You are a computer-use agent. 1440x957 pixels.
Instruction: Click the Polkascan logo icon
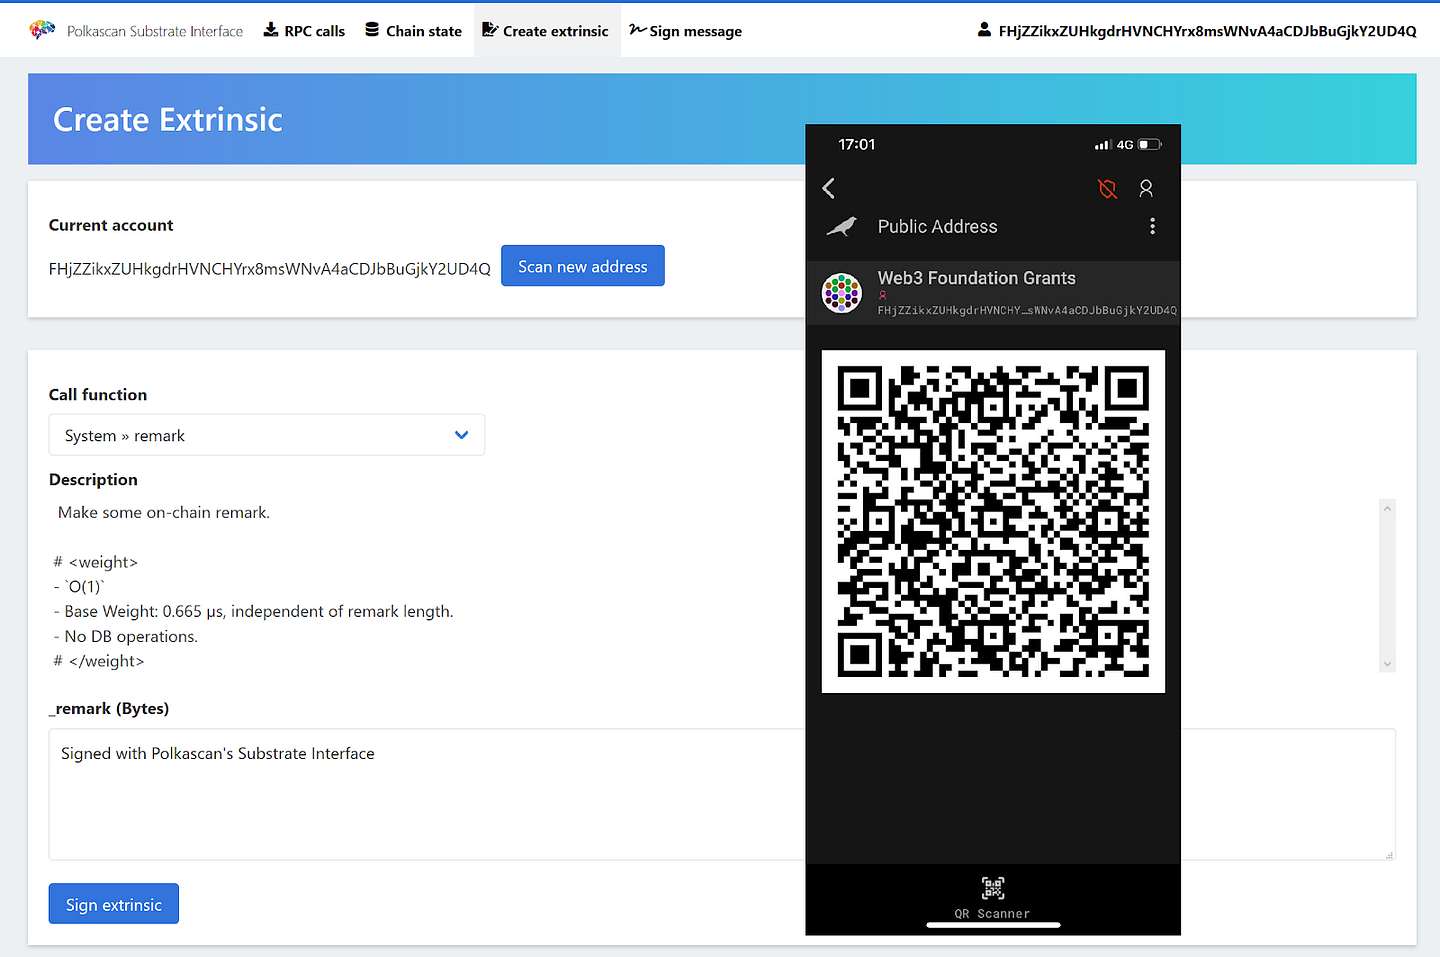(x=42, y=30)
